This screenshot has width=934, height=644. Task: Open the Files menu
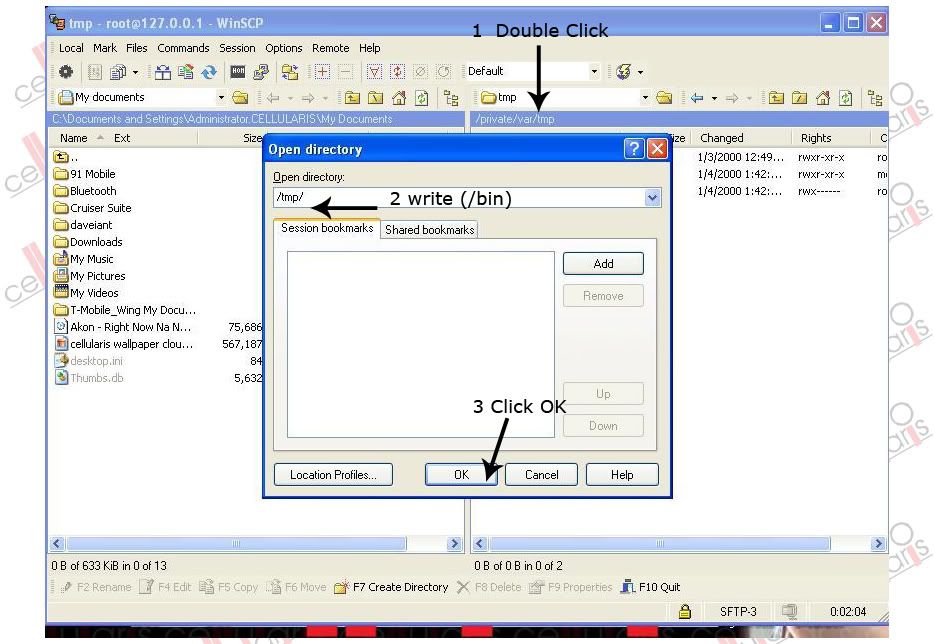pos(136,48)
